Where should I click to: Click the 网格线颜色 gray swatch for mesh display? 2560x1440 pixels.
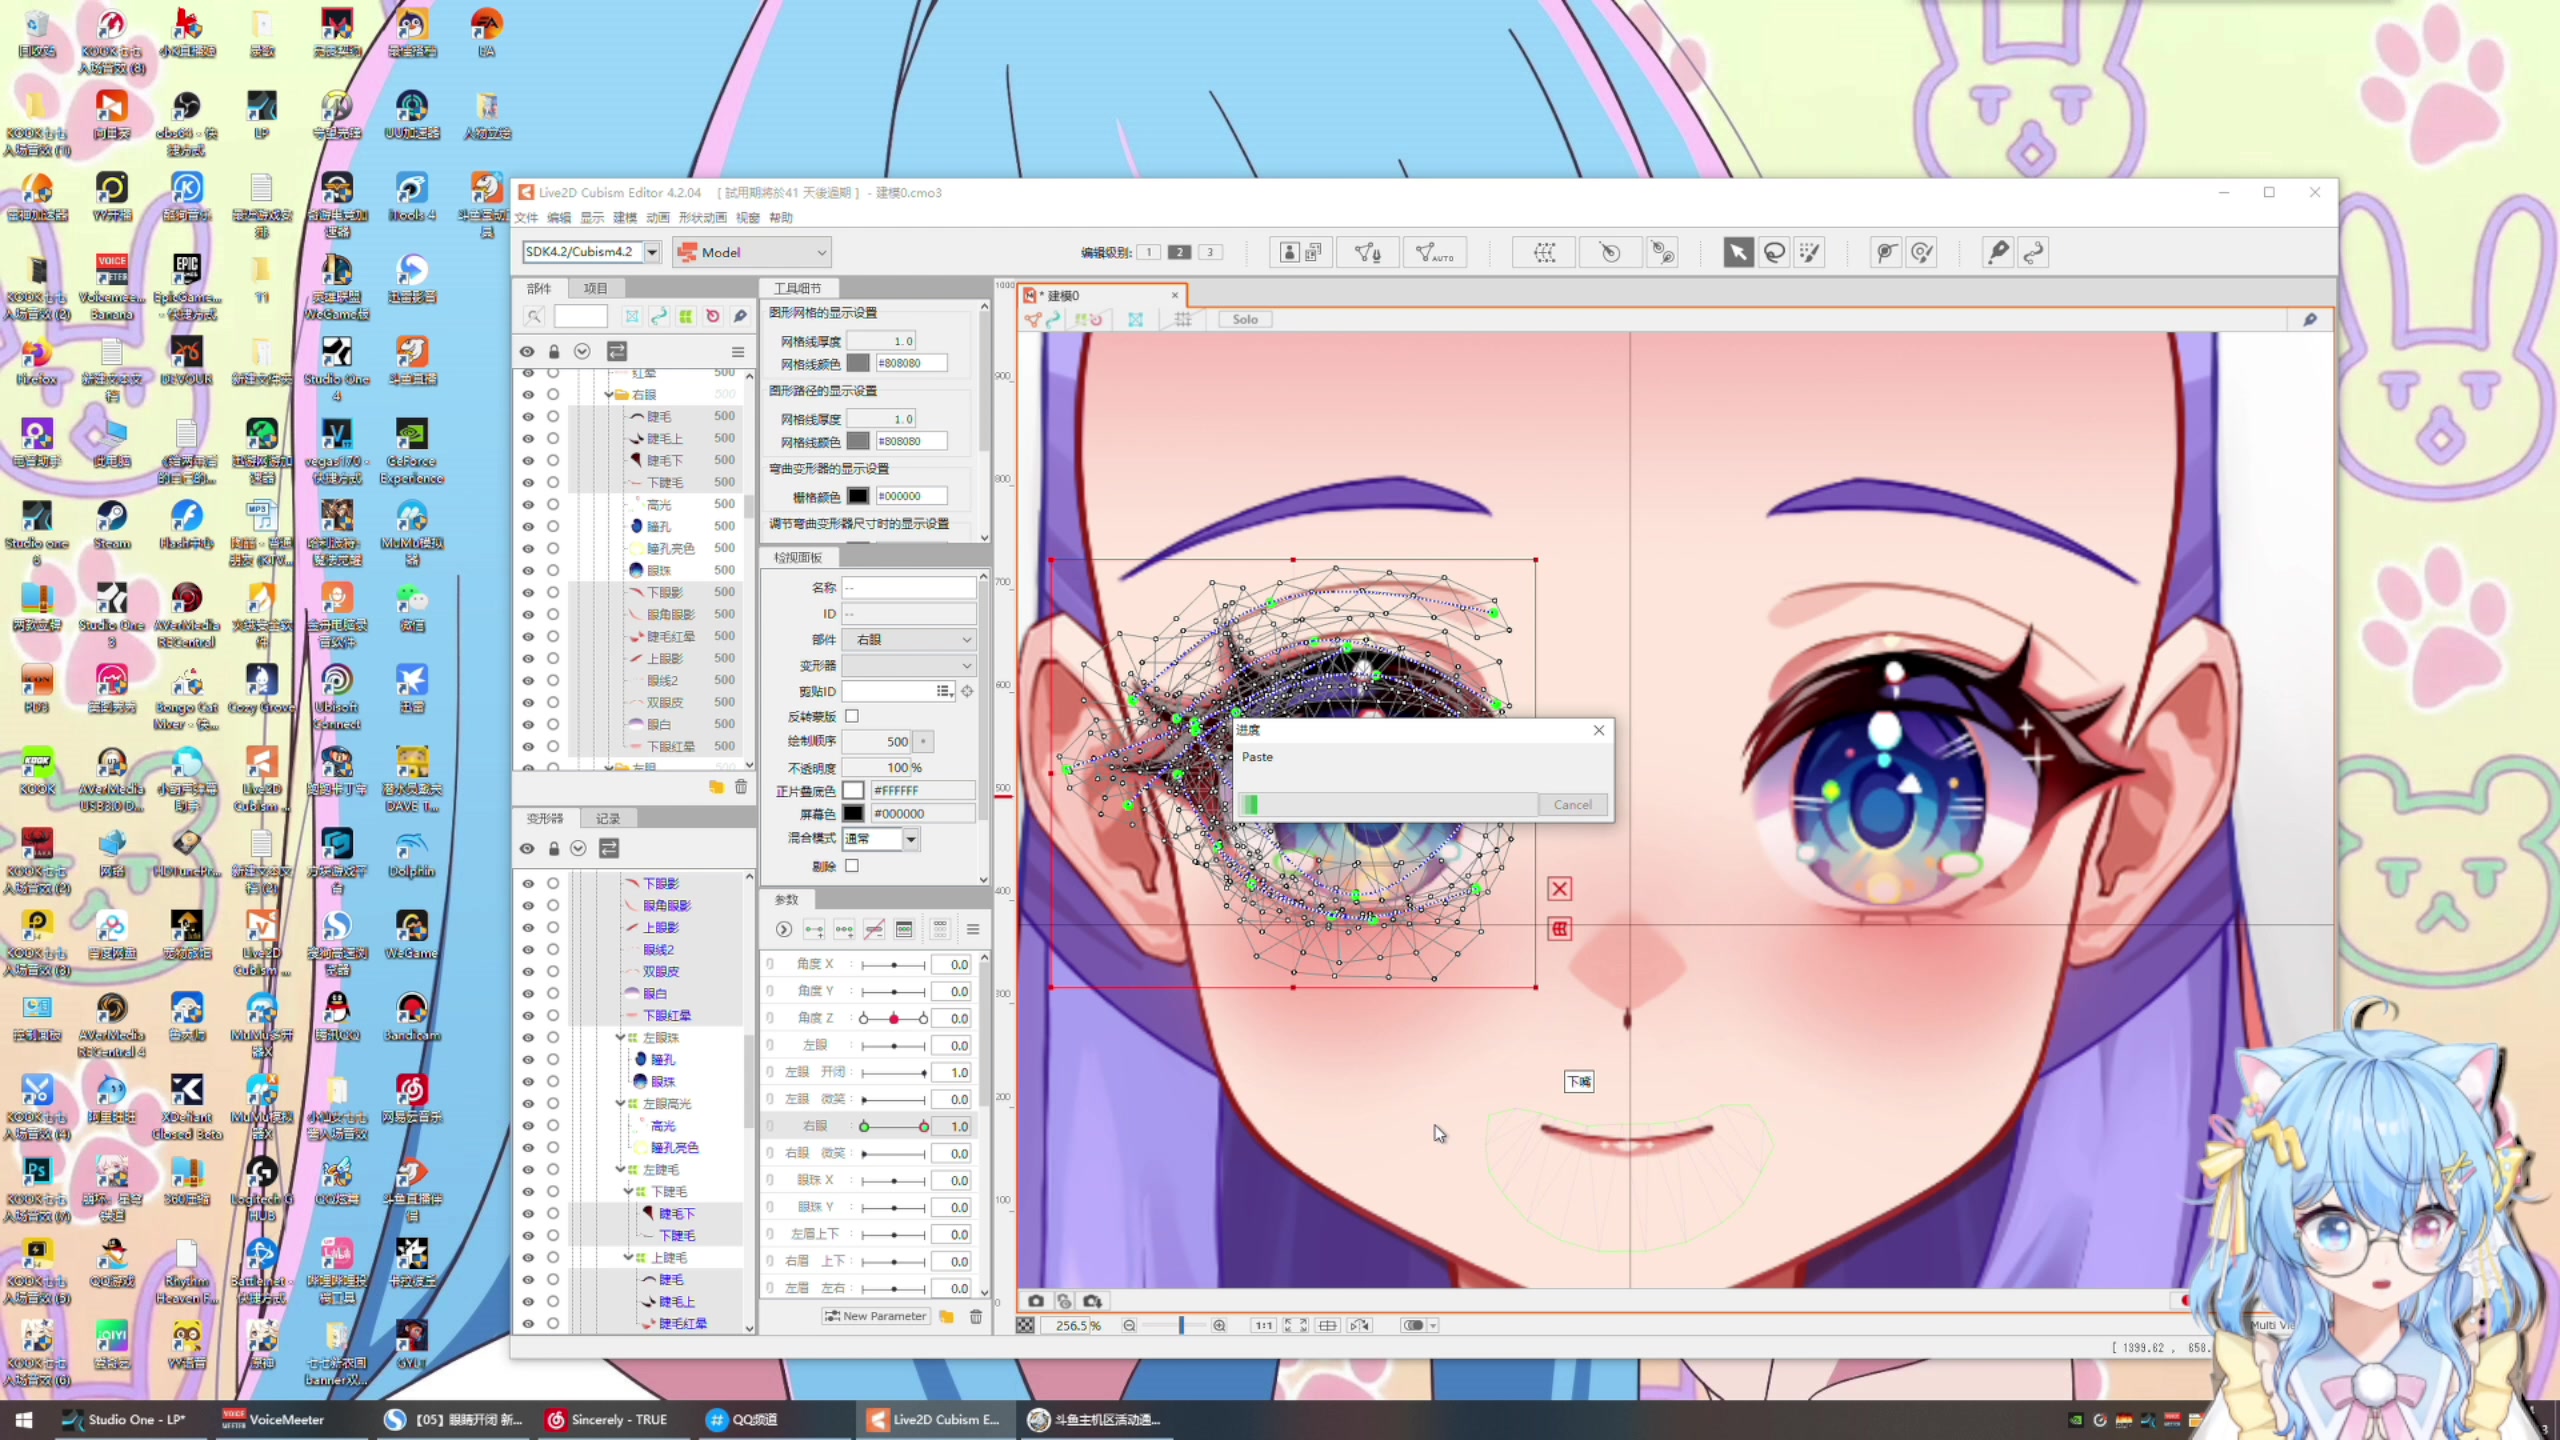tap(858, 363)
